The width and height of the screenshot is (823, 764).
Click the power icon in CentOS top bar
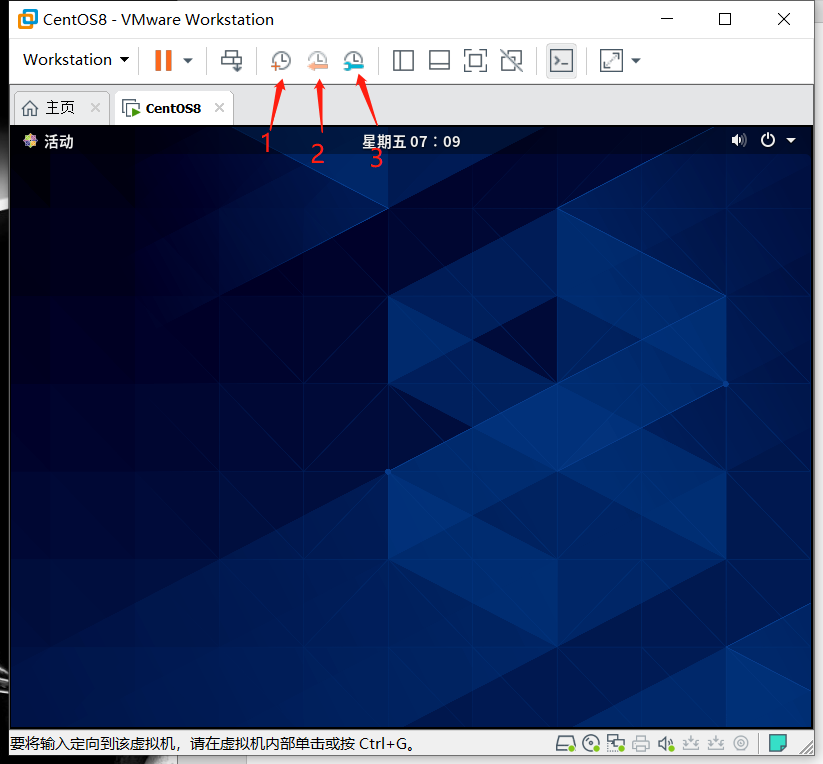(768, 140)
